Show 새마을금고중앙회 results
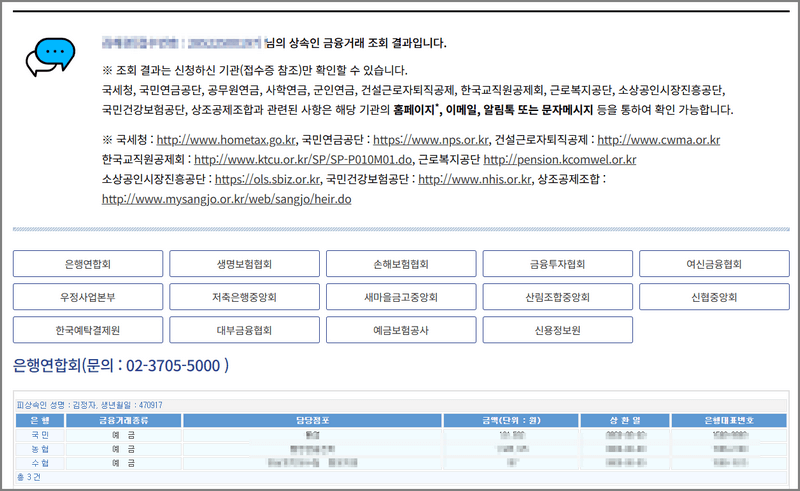Image resolution: width=800 pixels, height=491 pixels. 401,297
